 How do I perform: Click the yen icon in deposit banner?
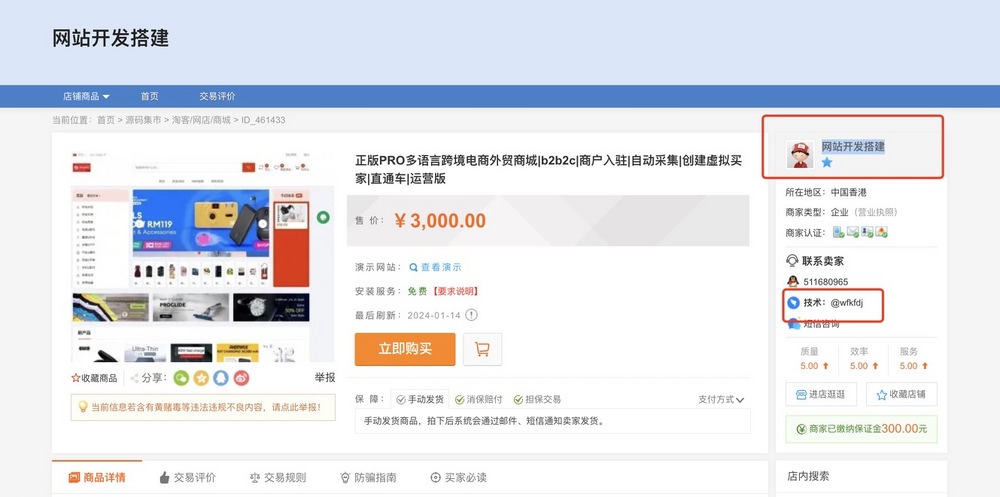click(800, 429)
